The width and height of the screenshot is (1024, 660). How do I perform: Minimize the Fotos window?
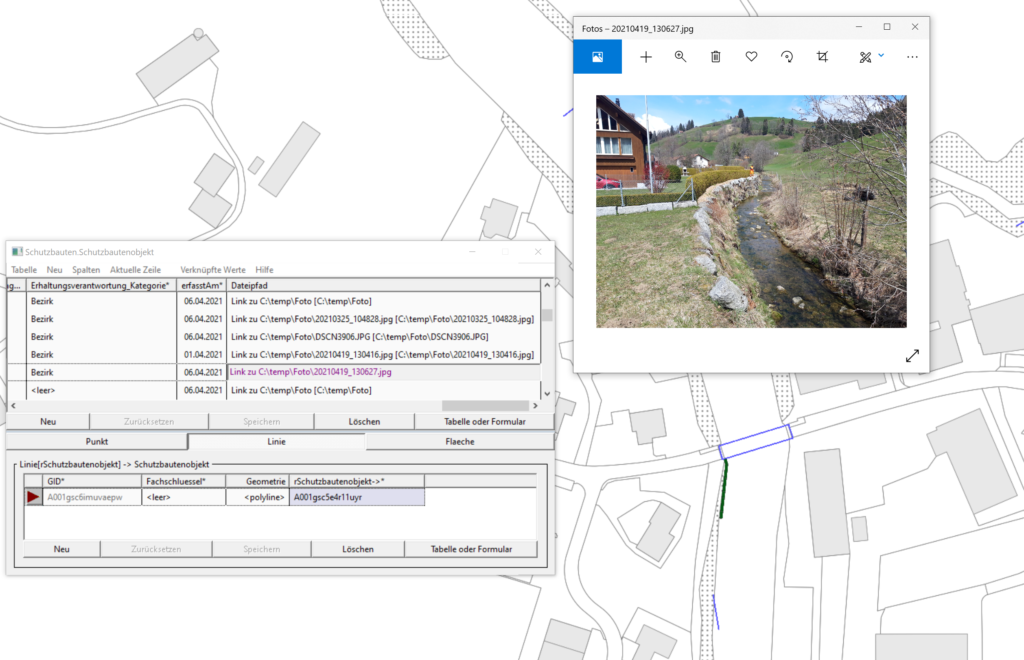click(859, 27)
